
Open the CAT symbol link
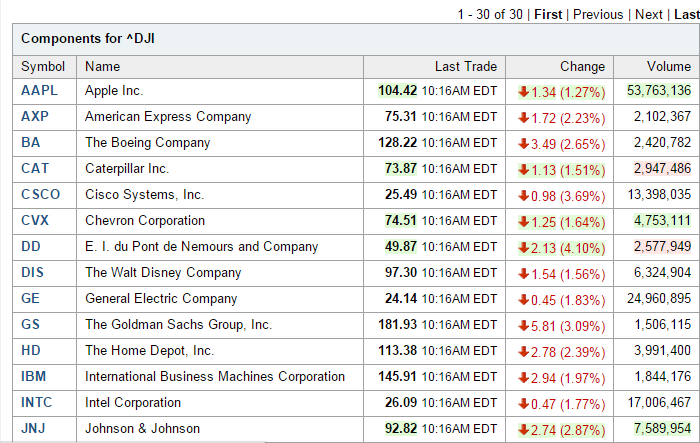click(x=35, y=168)
